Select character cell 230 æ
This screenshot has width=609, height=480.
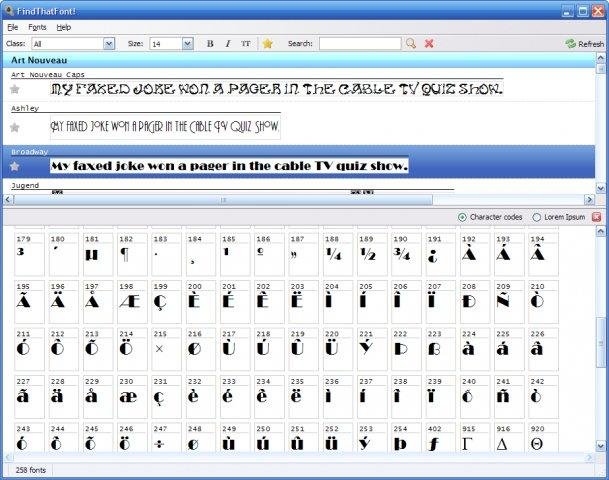(132, 397)
